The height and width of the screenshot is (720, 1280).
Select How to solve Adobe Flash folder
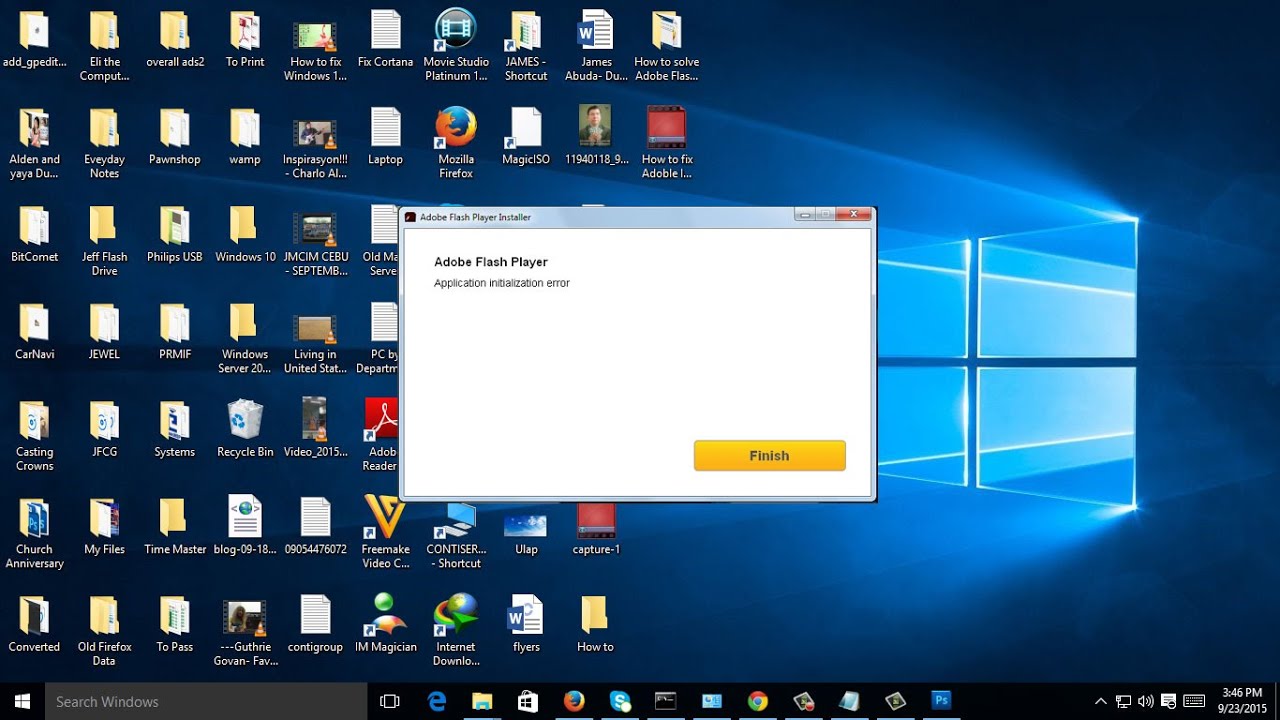pyautogui.click(x=667, y=45)
